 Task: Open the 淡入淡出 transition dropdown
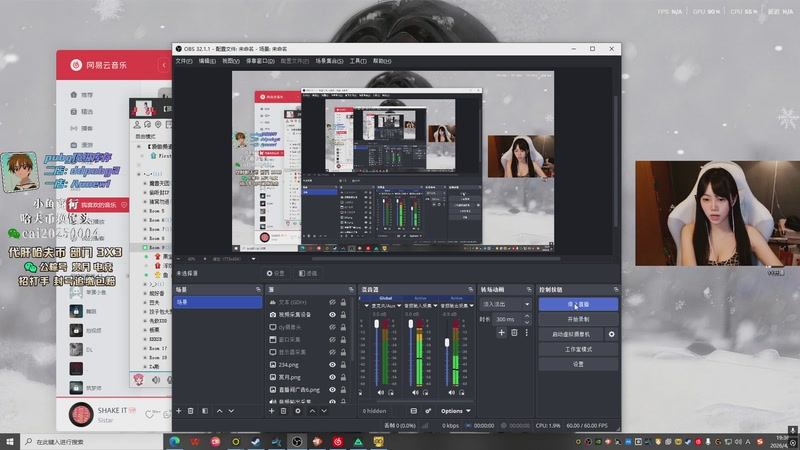click(506, 304)
